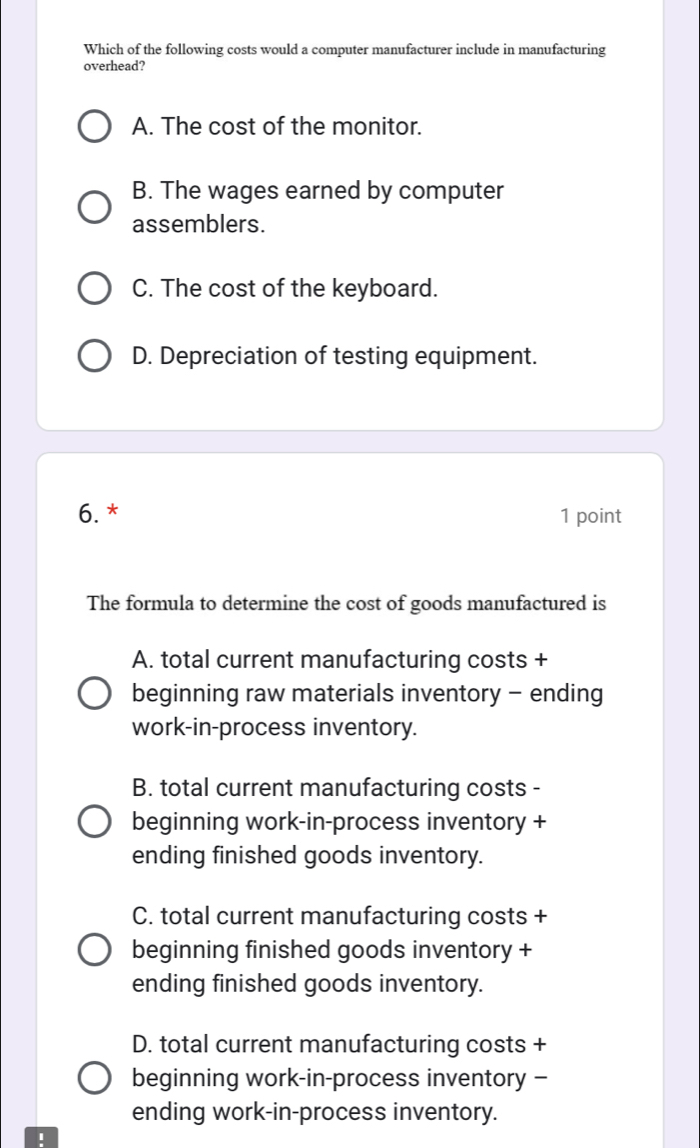Image resolution: width=700 pixels, height=1148 pixels.
Task: Pick question 6 option D radio button
Action: pyautogui.click(x=95, y=1079)
